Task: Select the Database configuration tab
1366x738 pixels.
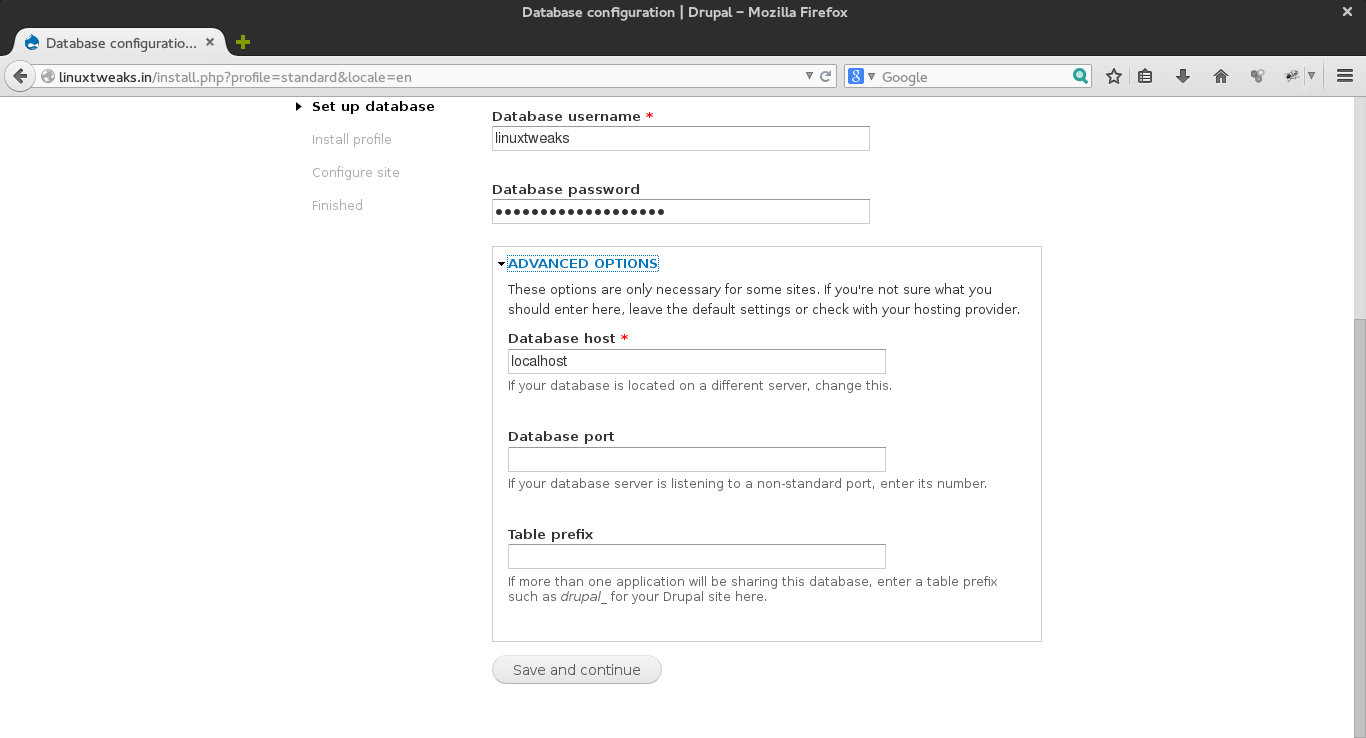Action: [120, 43]
